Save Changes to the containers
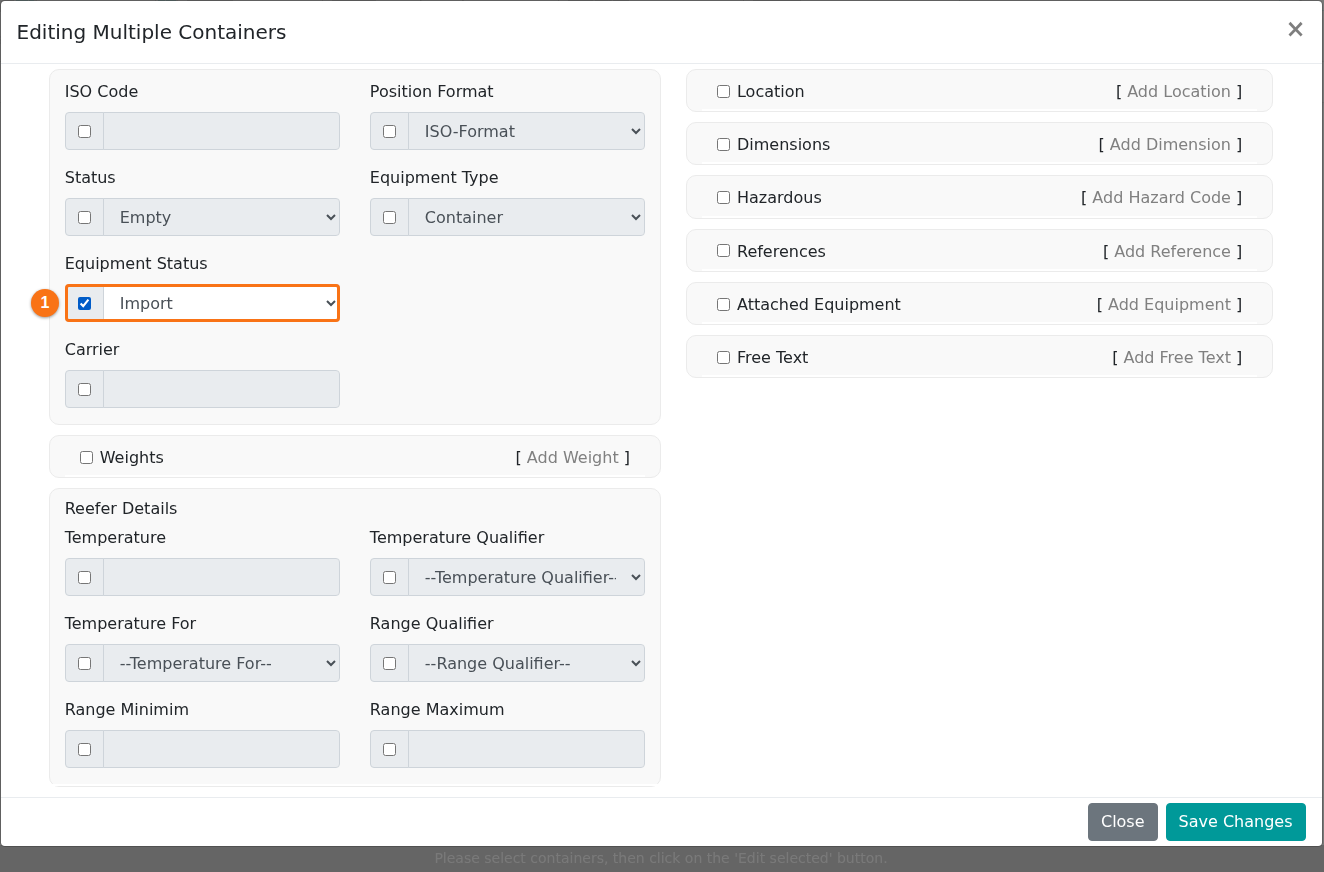Viewport: 1324px width, 872px height. pyautogui.click(x=1235, y=821)
